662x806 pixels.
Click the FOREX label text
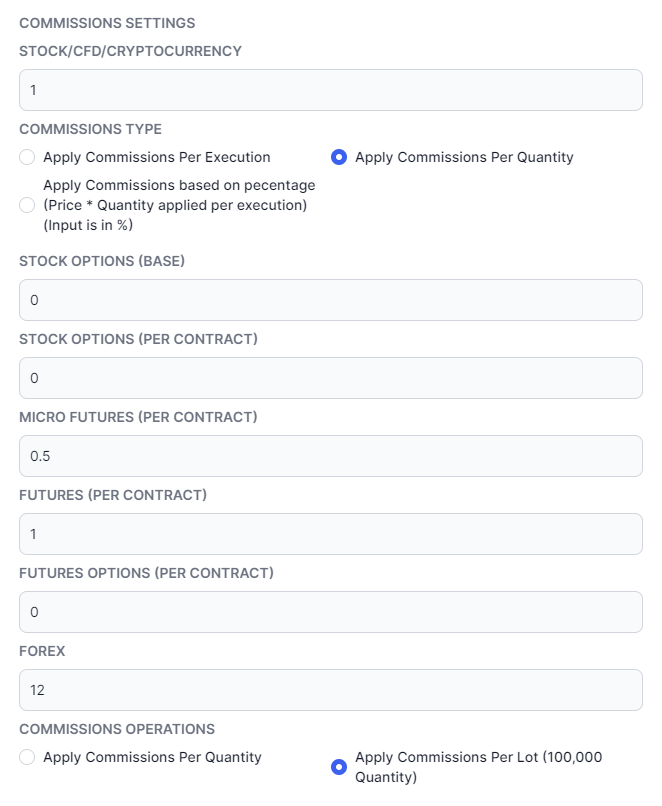[x=42, y=651]
